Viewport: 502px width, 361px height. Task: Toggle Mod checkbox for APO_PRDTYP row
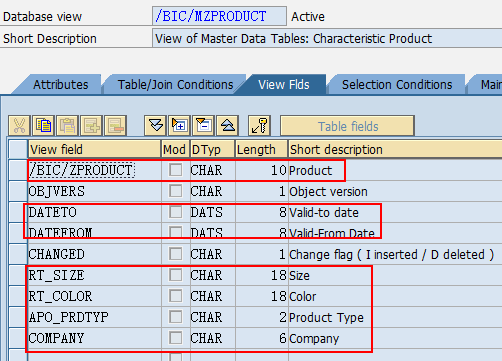[x=175, y=317]
